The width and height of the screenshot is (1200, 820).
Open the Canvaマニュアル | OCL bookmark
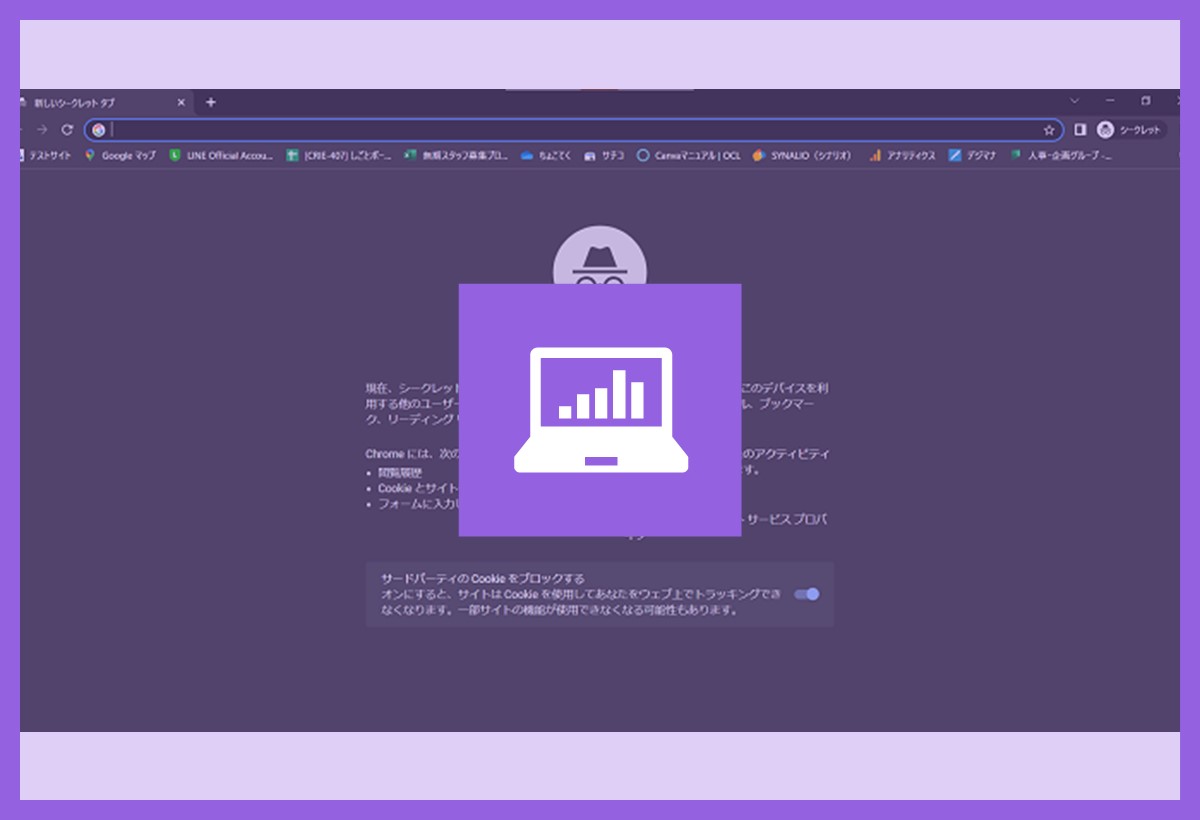point(689,156)
